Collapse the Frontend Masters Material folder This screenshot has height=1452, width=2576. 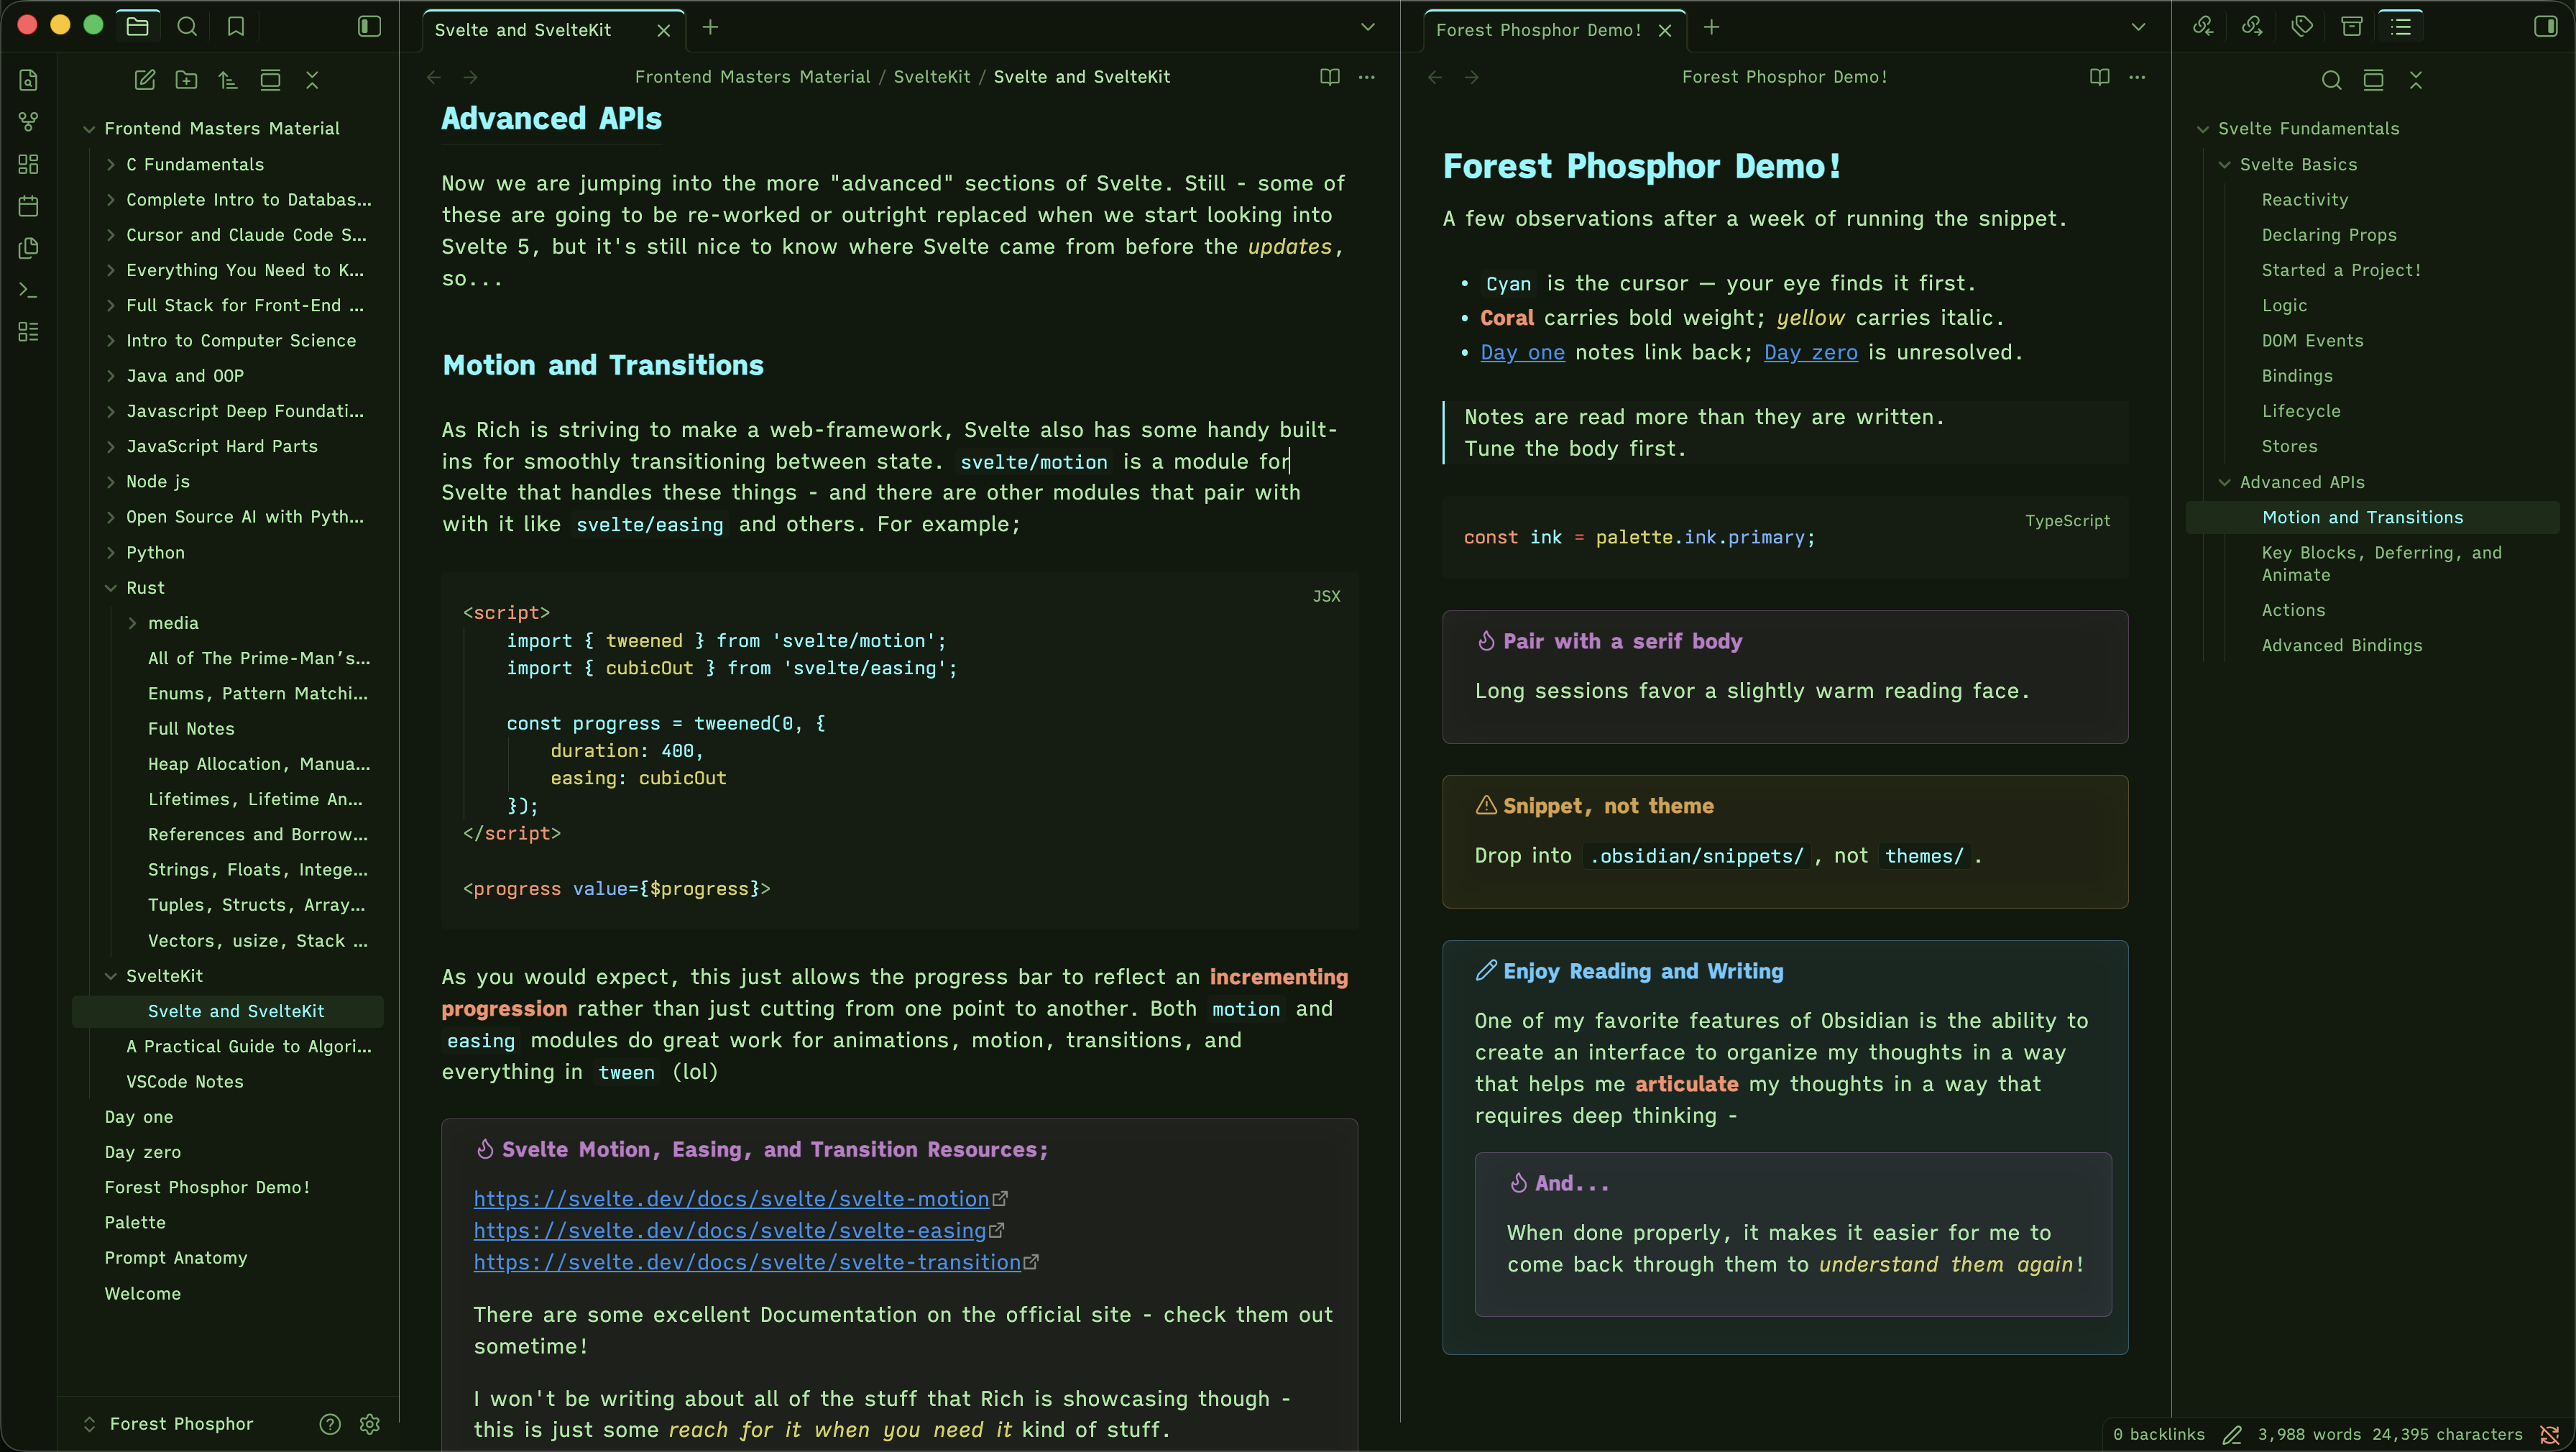[x=89, y=129]
